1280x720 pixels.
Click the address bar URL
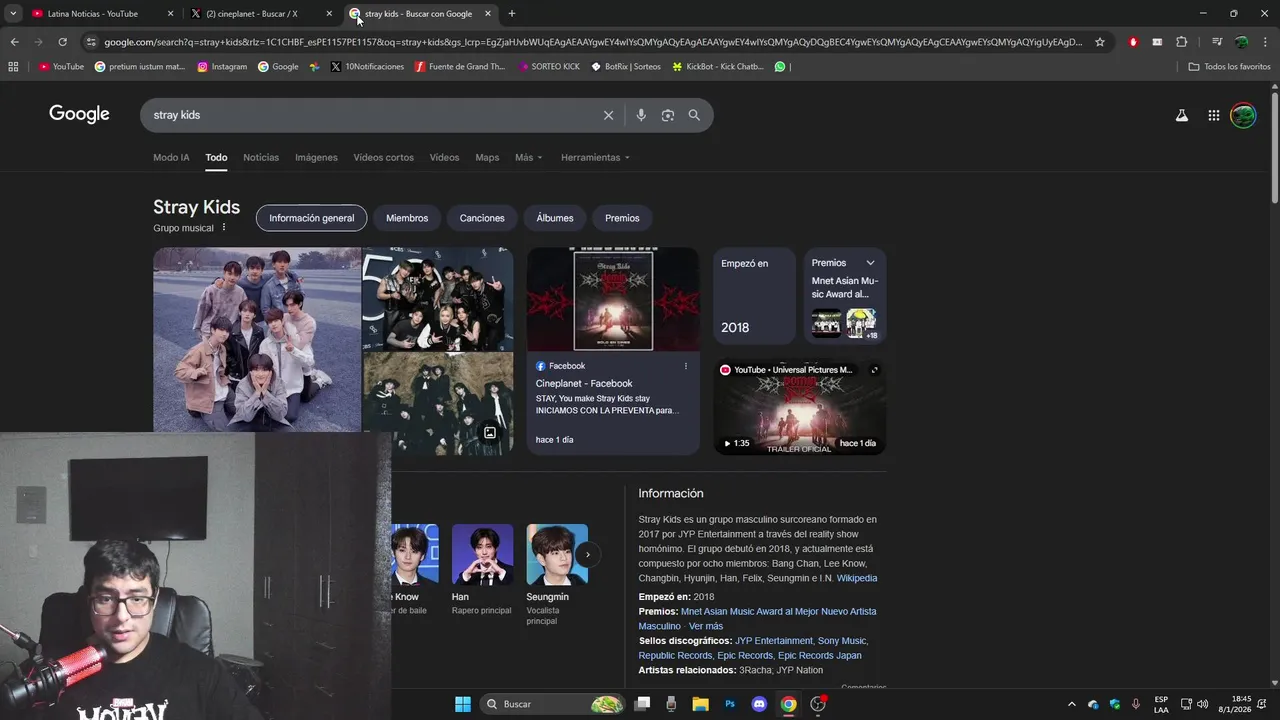pyautogui.click(x=593, y=42)
